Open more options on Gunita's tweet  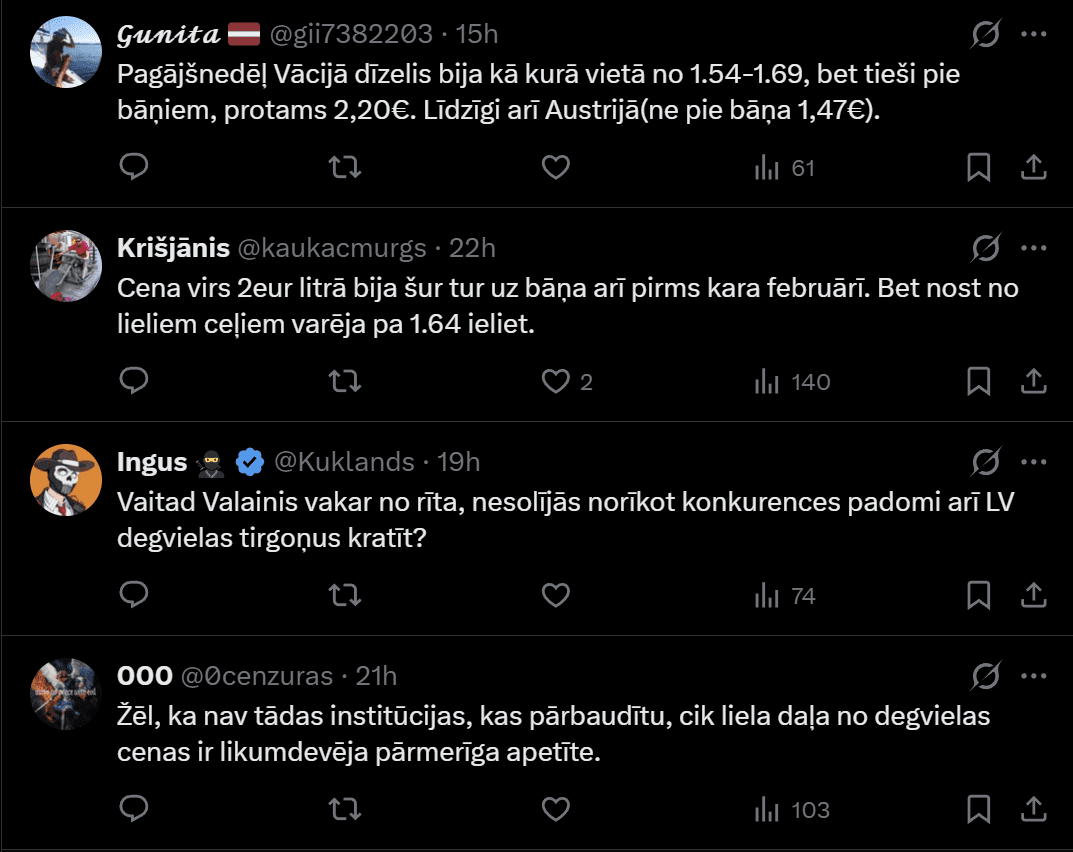coord(1033,34)
